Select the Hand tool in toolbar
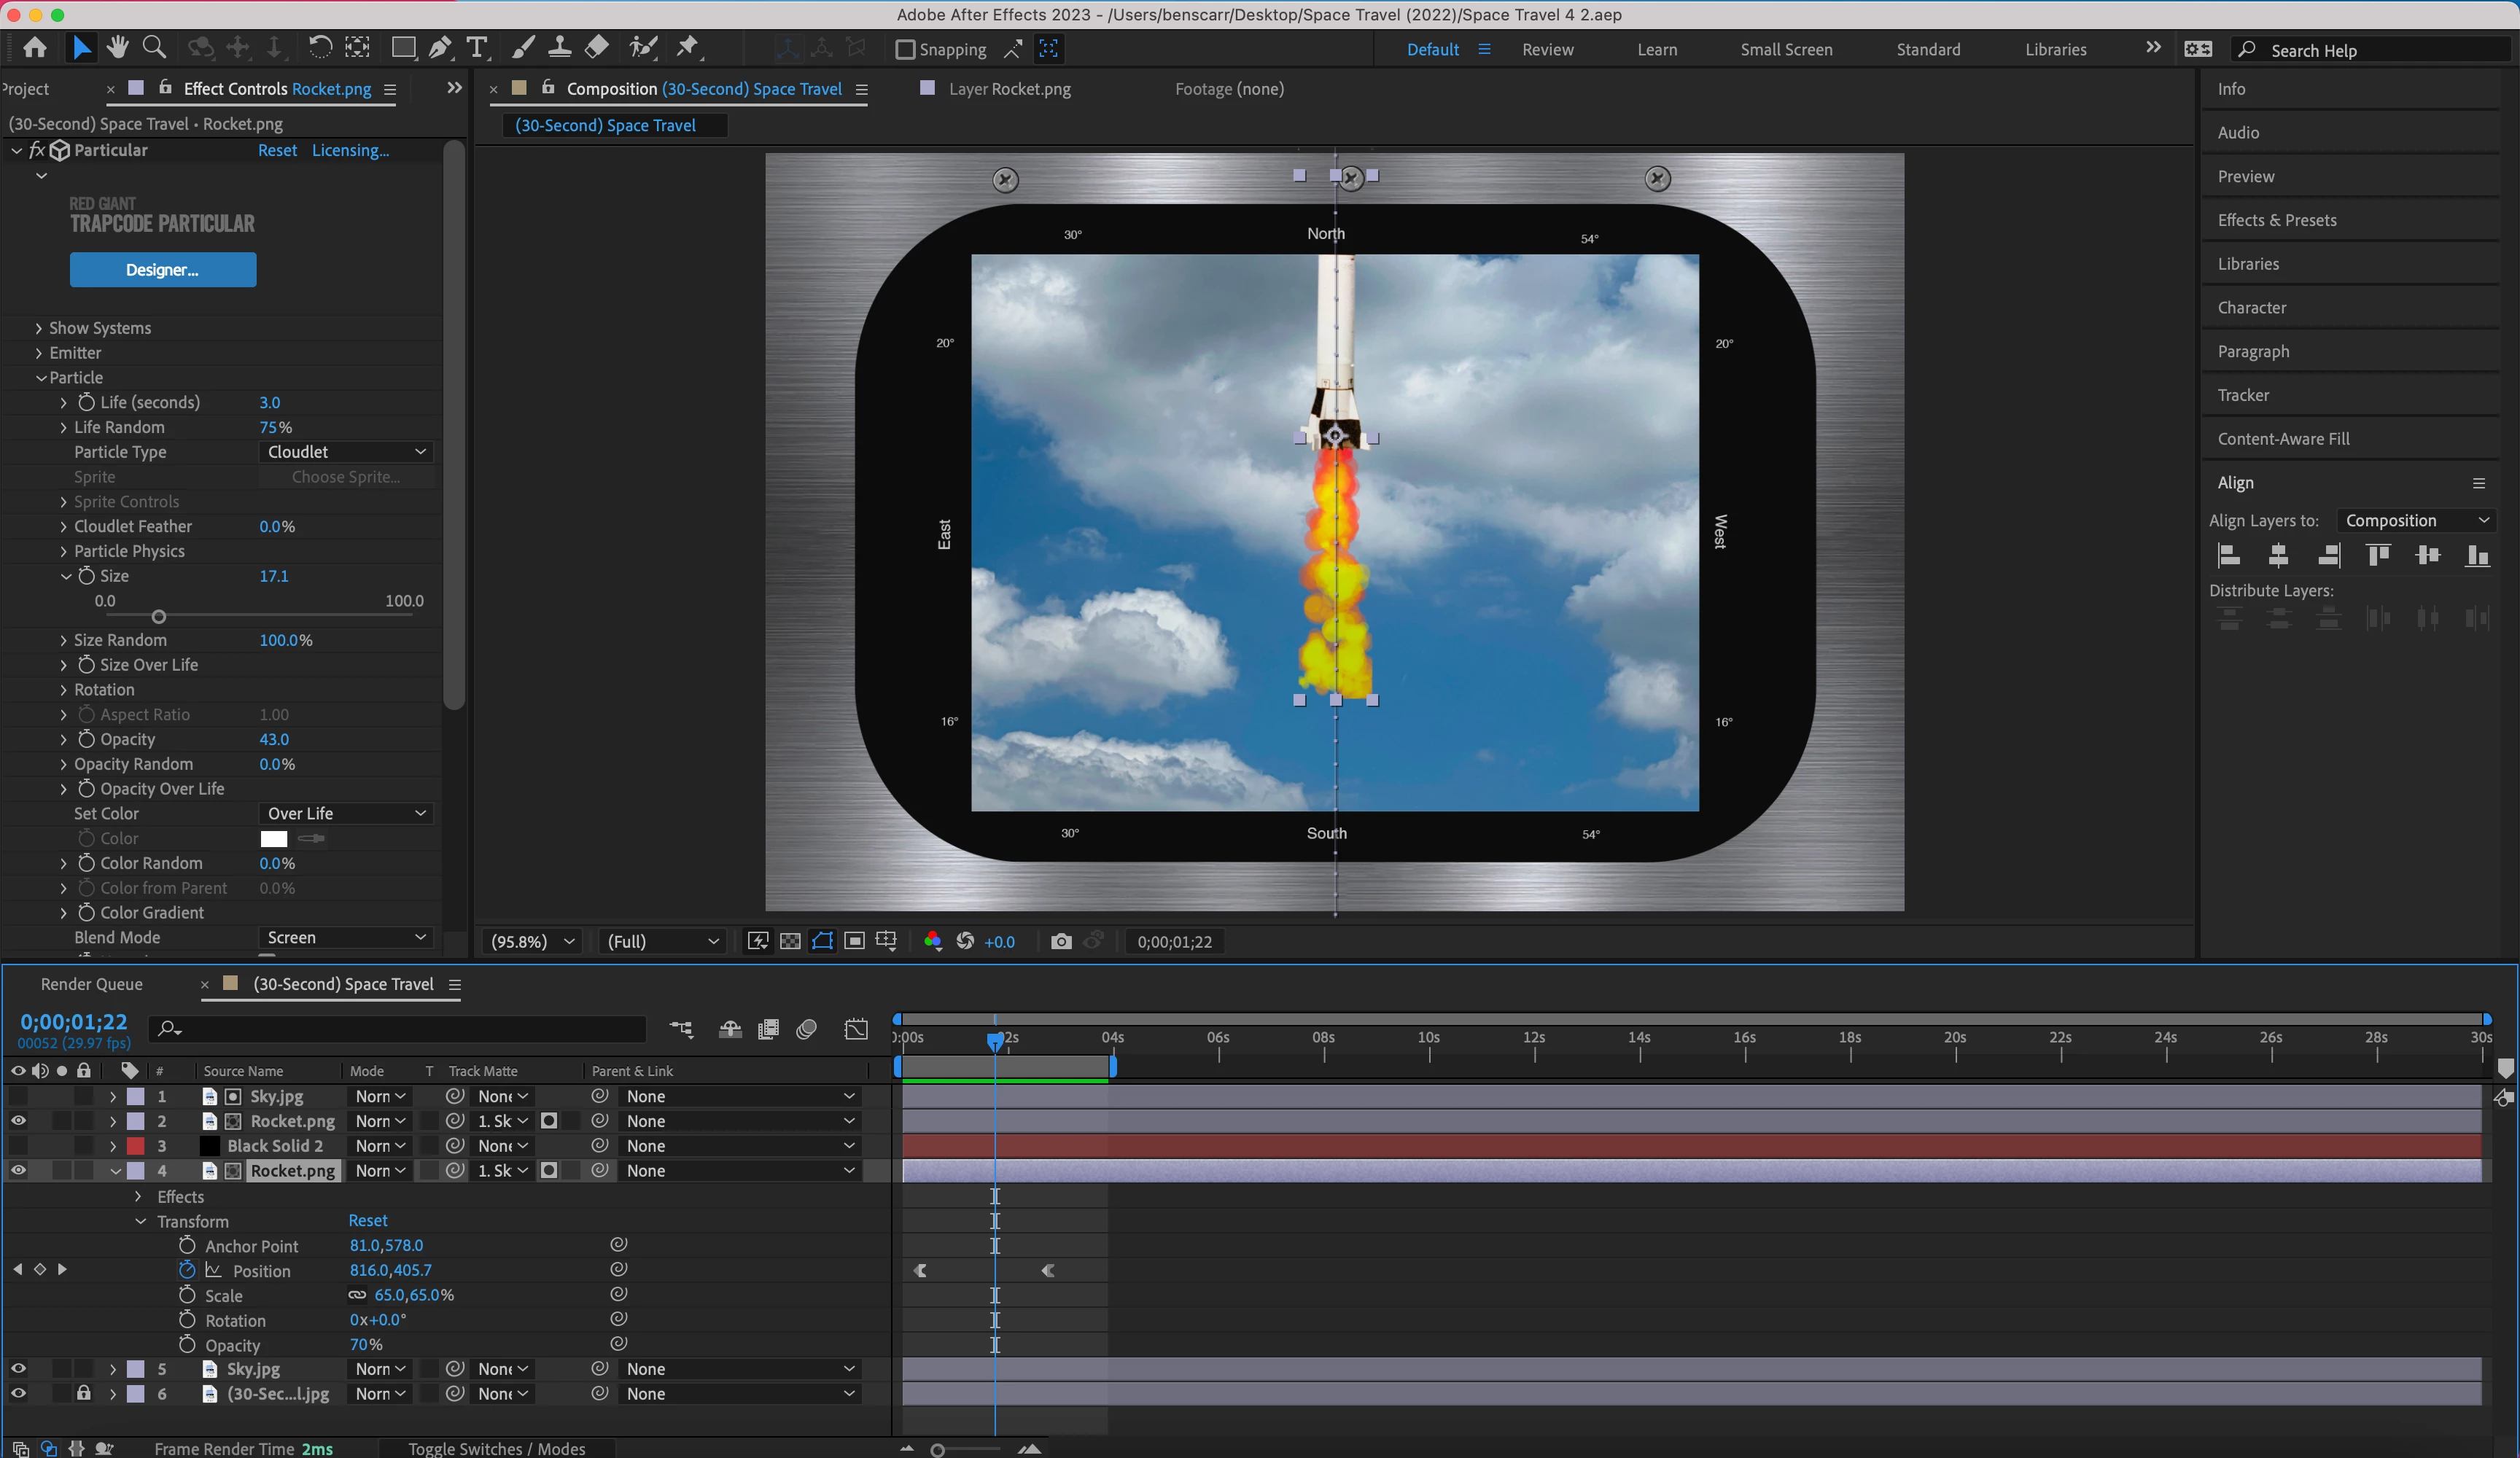This screenshot has width=2520, height=1458. (x=118, y=47)
